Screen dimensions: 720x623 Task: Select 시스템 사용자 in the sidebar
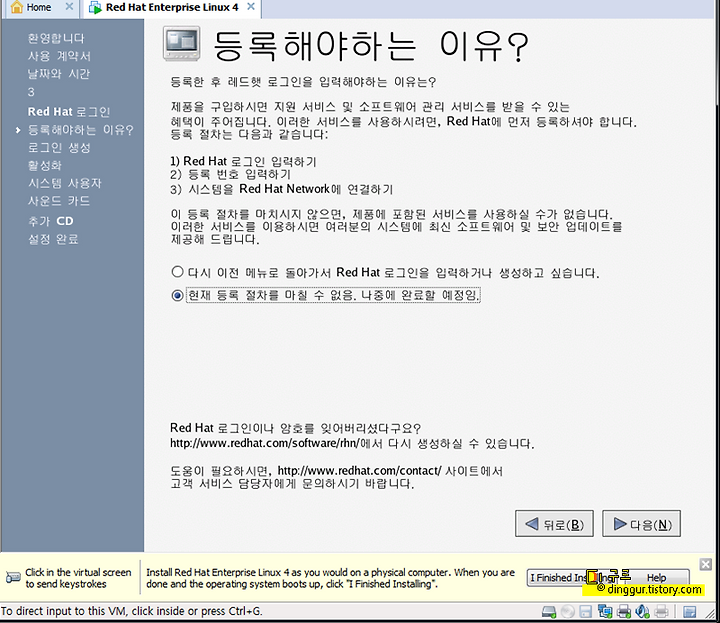(x=65, y=183)
